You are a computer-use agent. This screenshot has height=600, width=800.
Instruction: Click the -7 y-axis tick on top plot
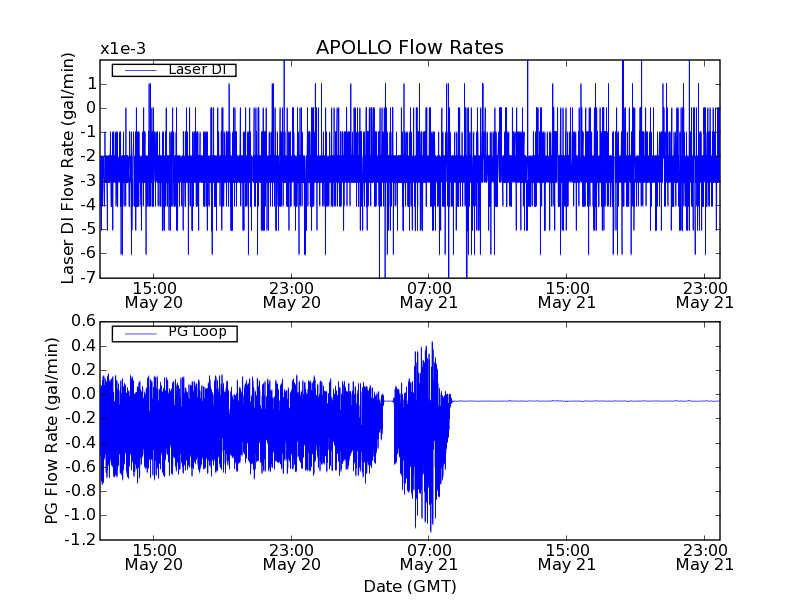(x=88, y=277)
